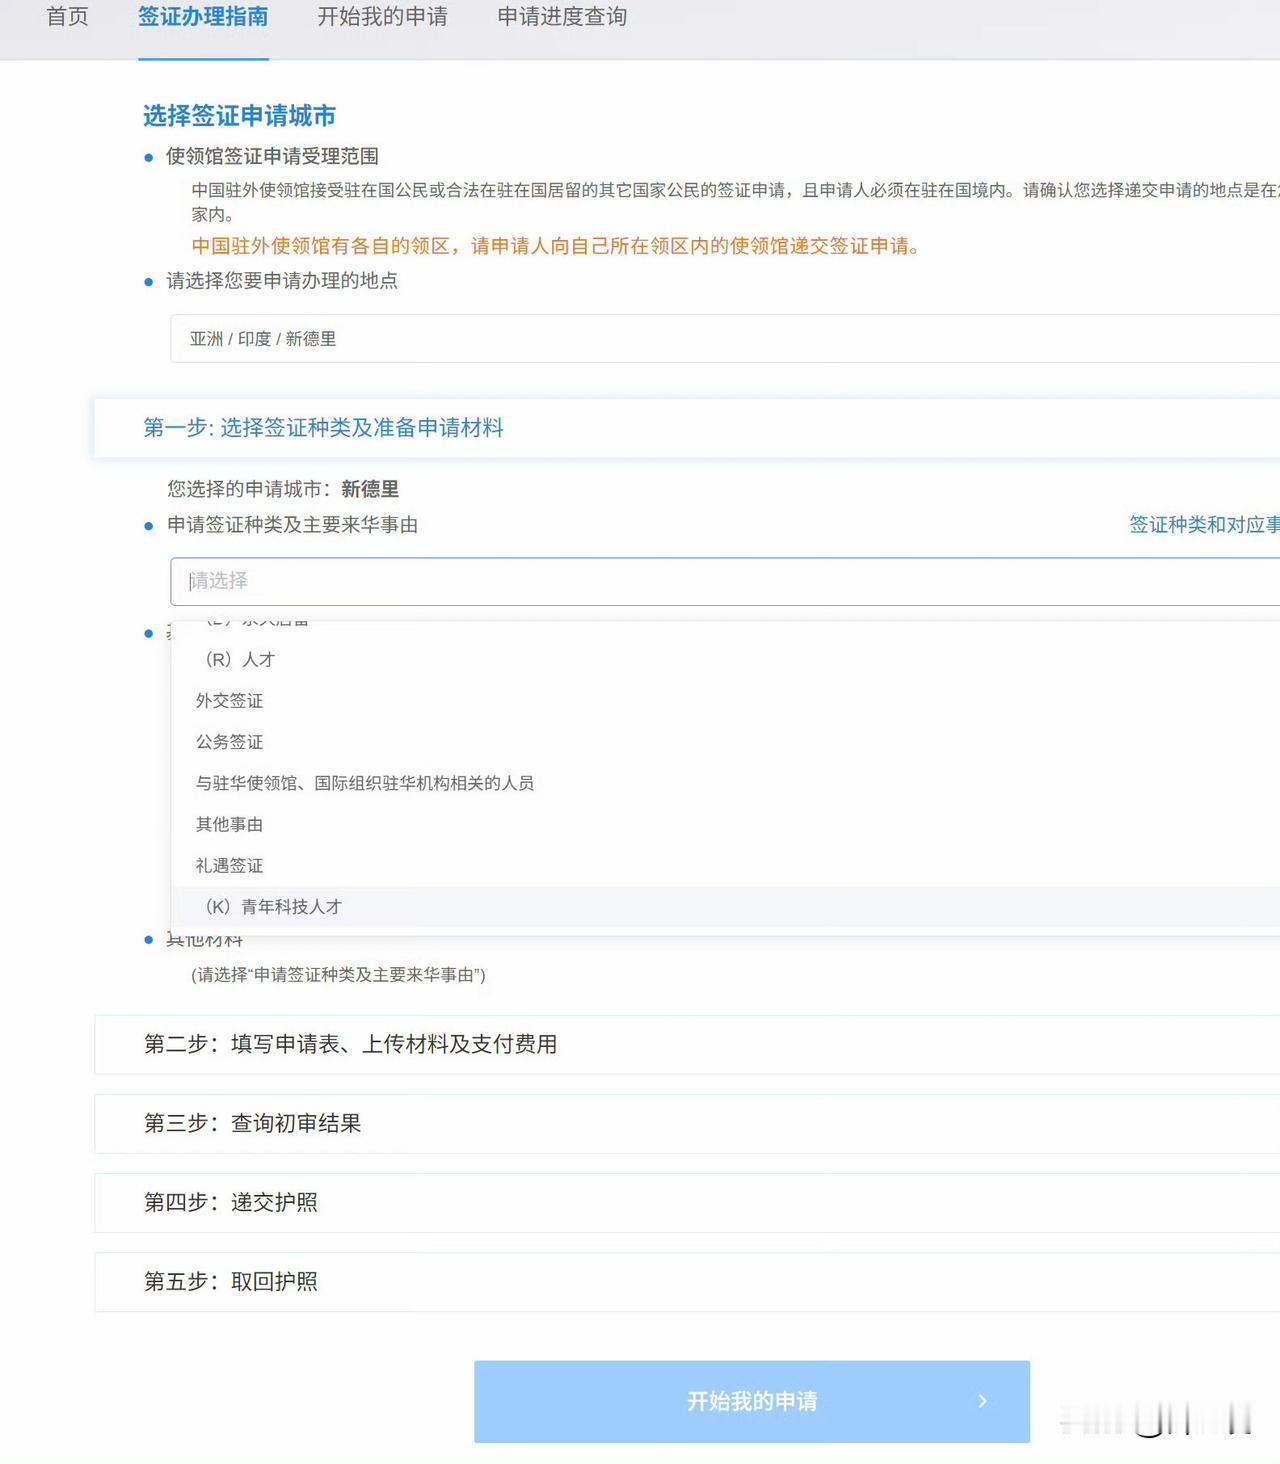
Task: Open 申请进度查询 tab
Action: (x=562, y=17)
